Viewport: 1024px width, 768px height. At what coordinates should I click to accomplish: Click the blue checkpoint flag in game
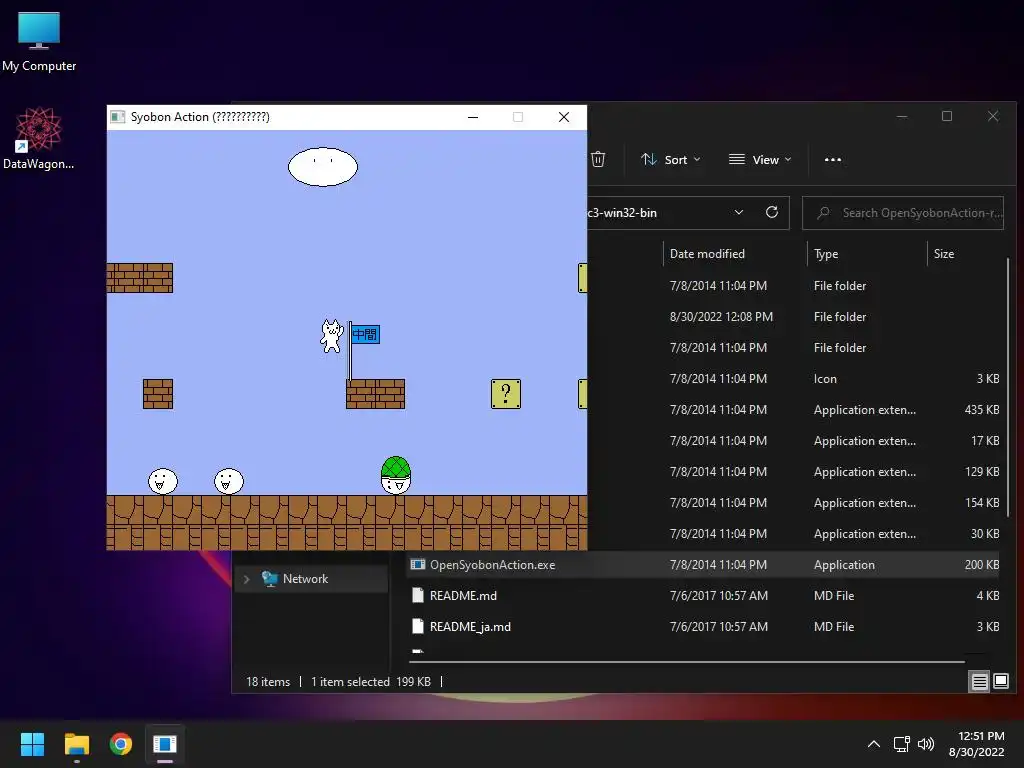click(365, 334)
